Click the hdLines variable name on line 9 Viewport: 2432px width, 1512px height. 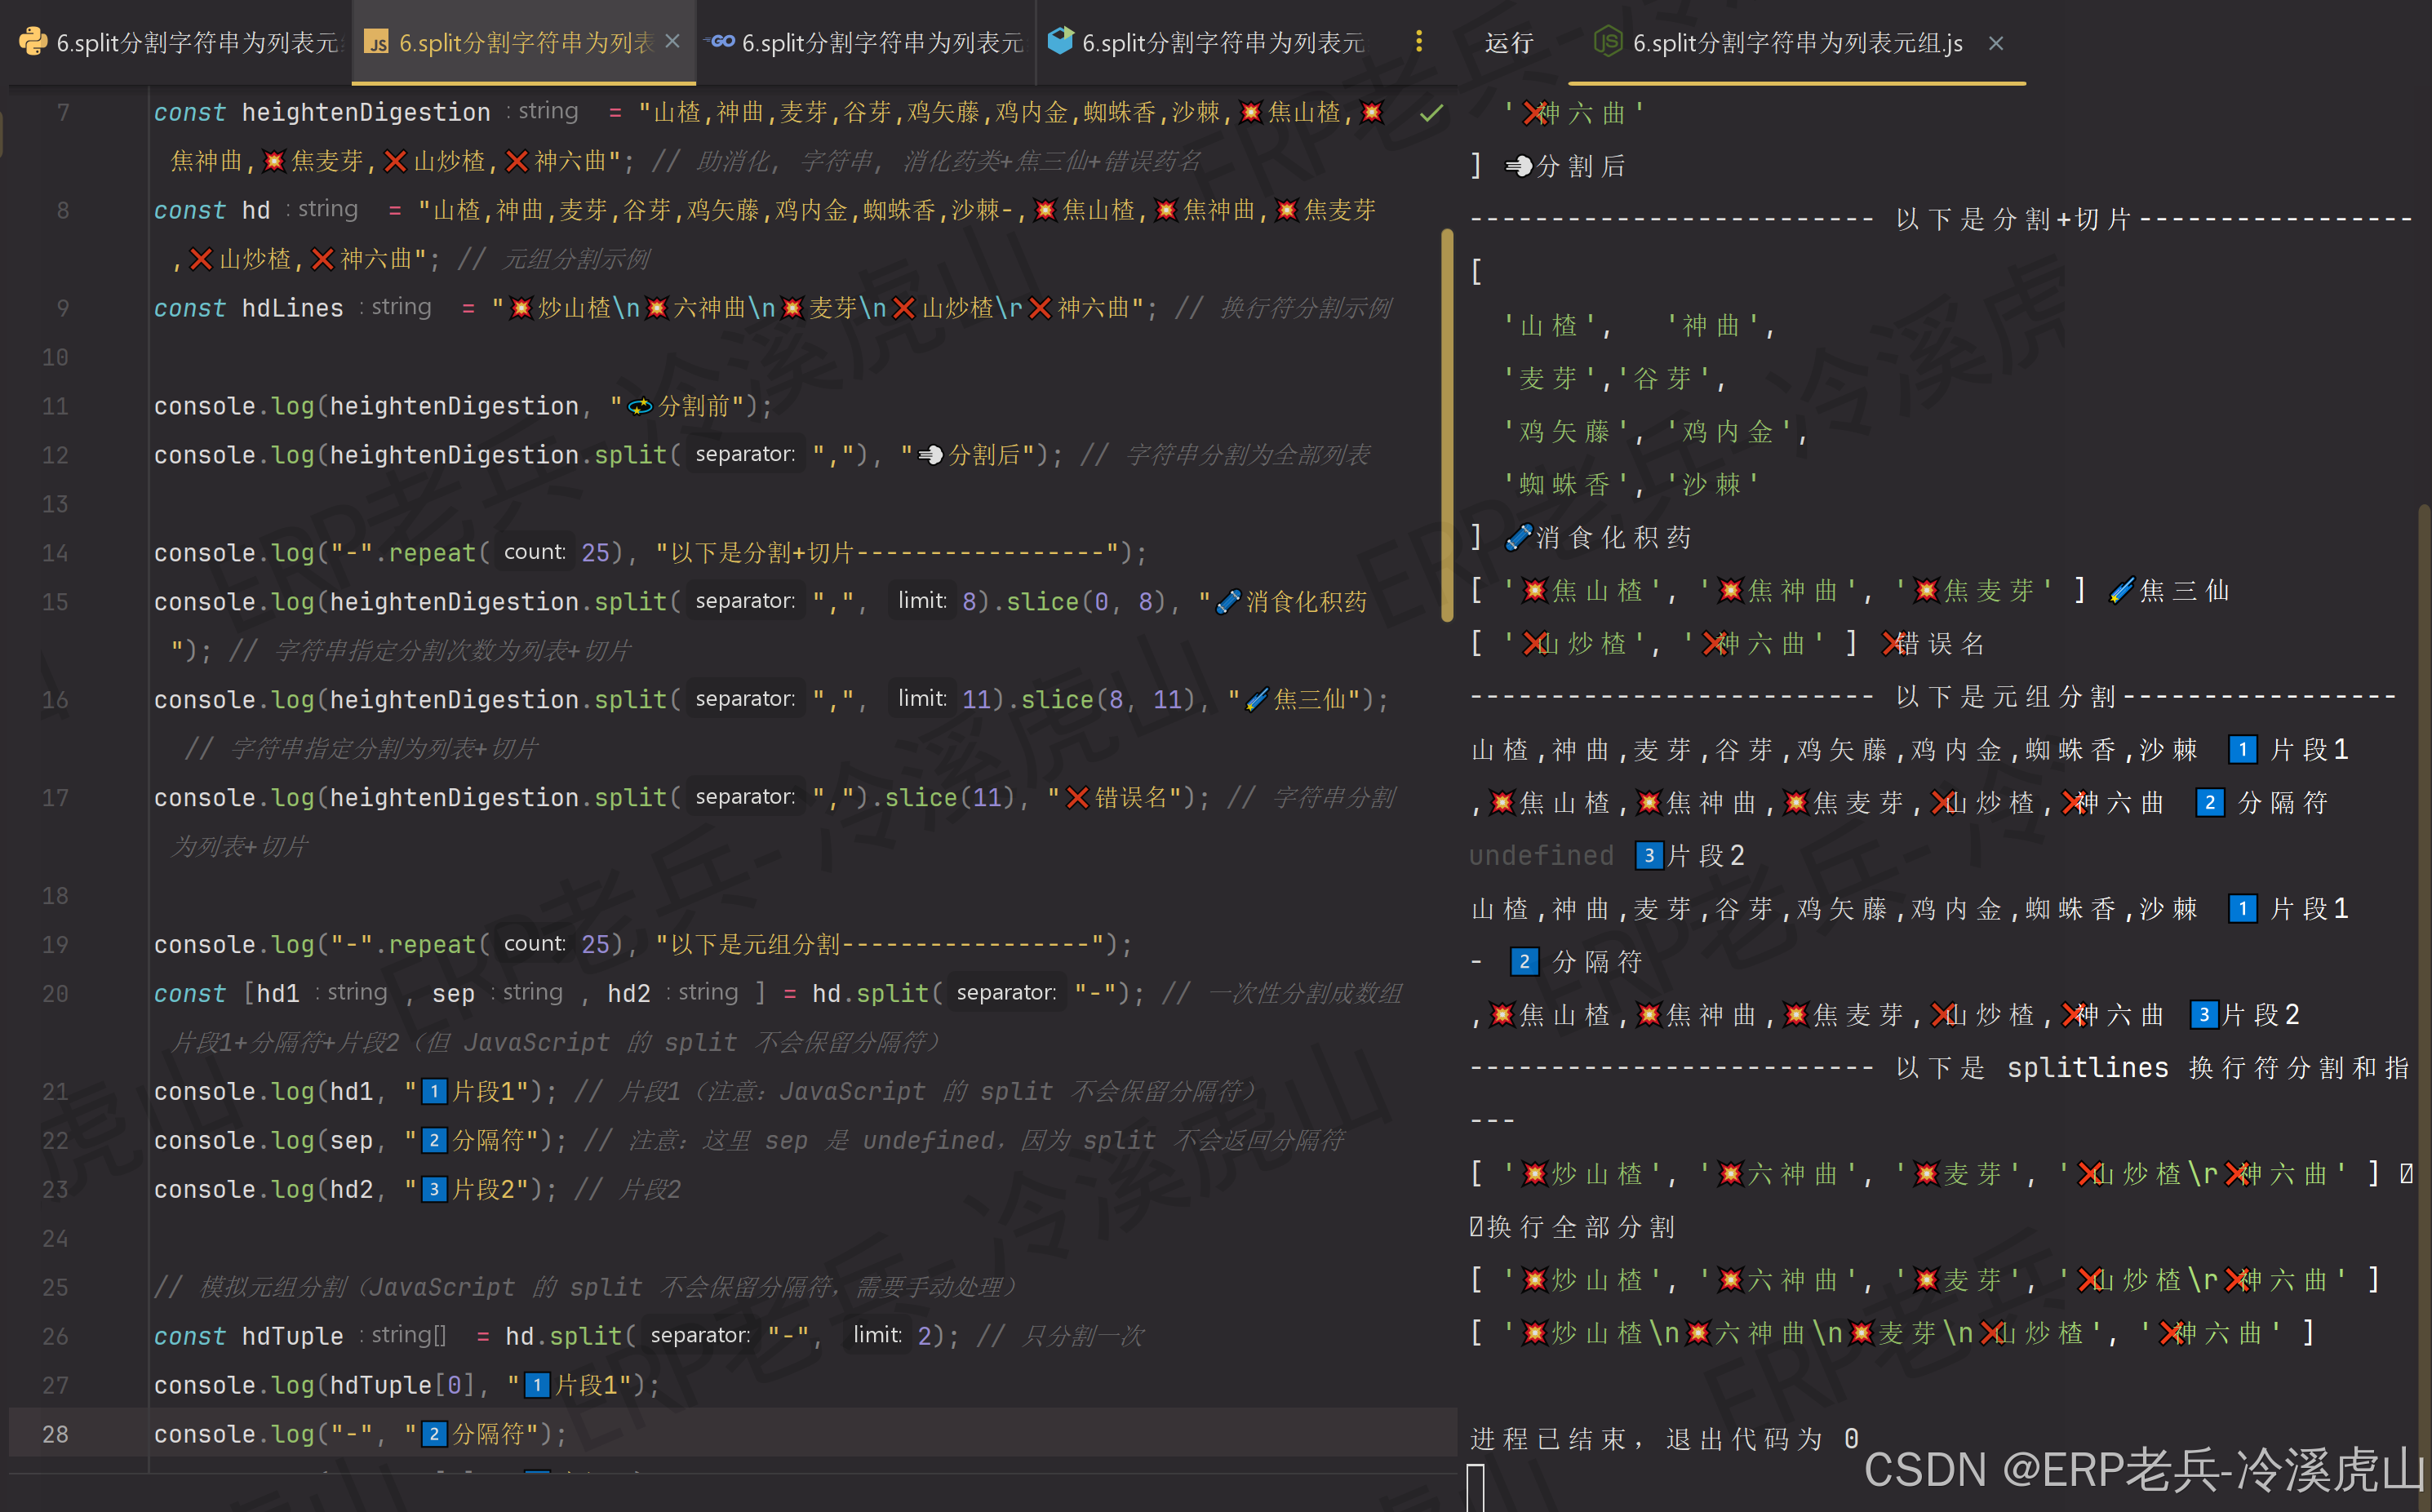click(292, 308)
